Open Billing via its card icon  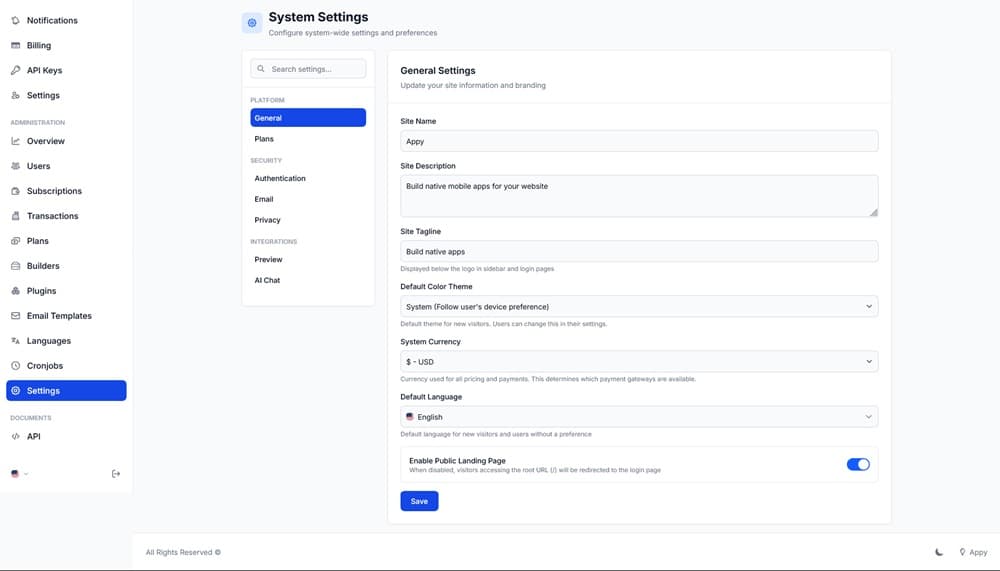pos(15,45)
